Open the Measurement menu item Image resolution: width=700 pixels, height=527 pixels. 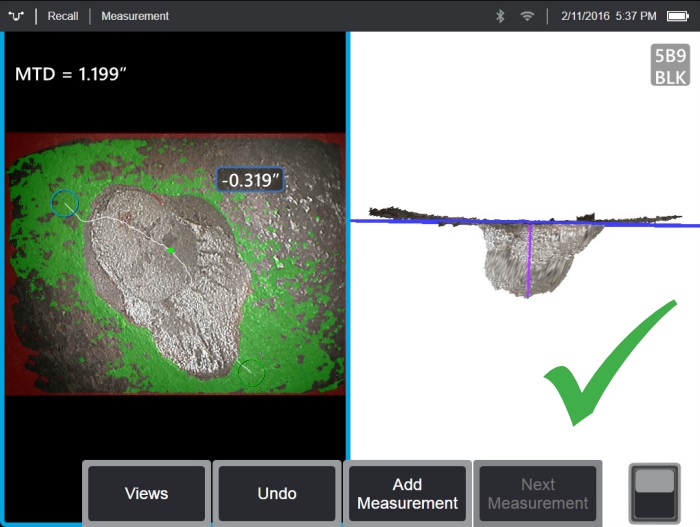click(x=135, y=16)
